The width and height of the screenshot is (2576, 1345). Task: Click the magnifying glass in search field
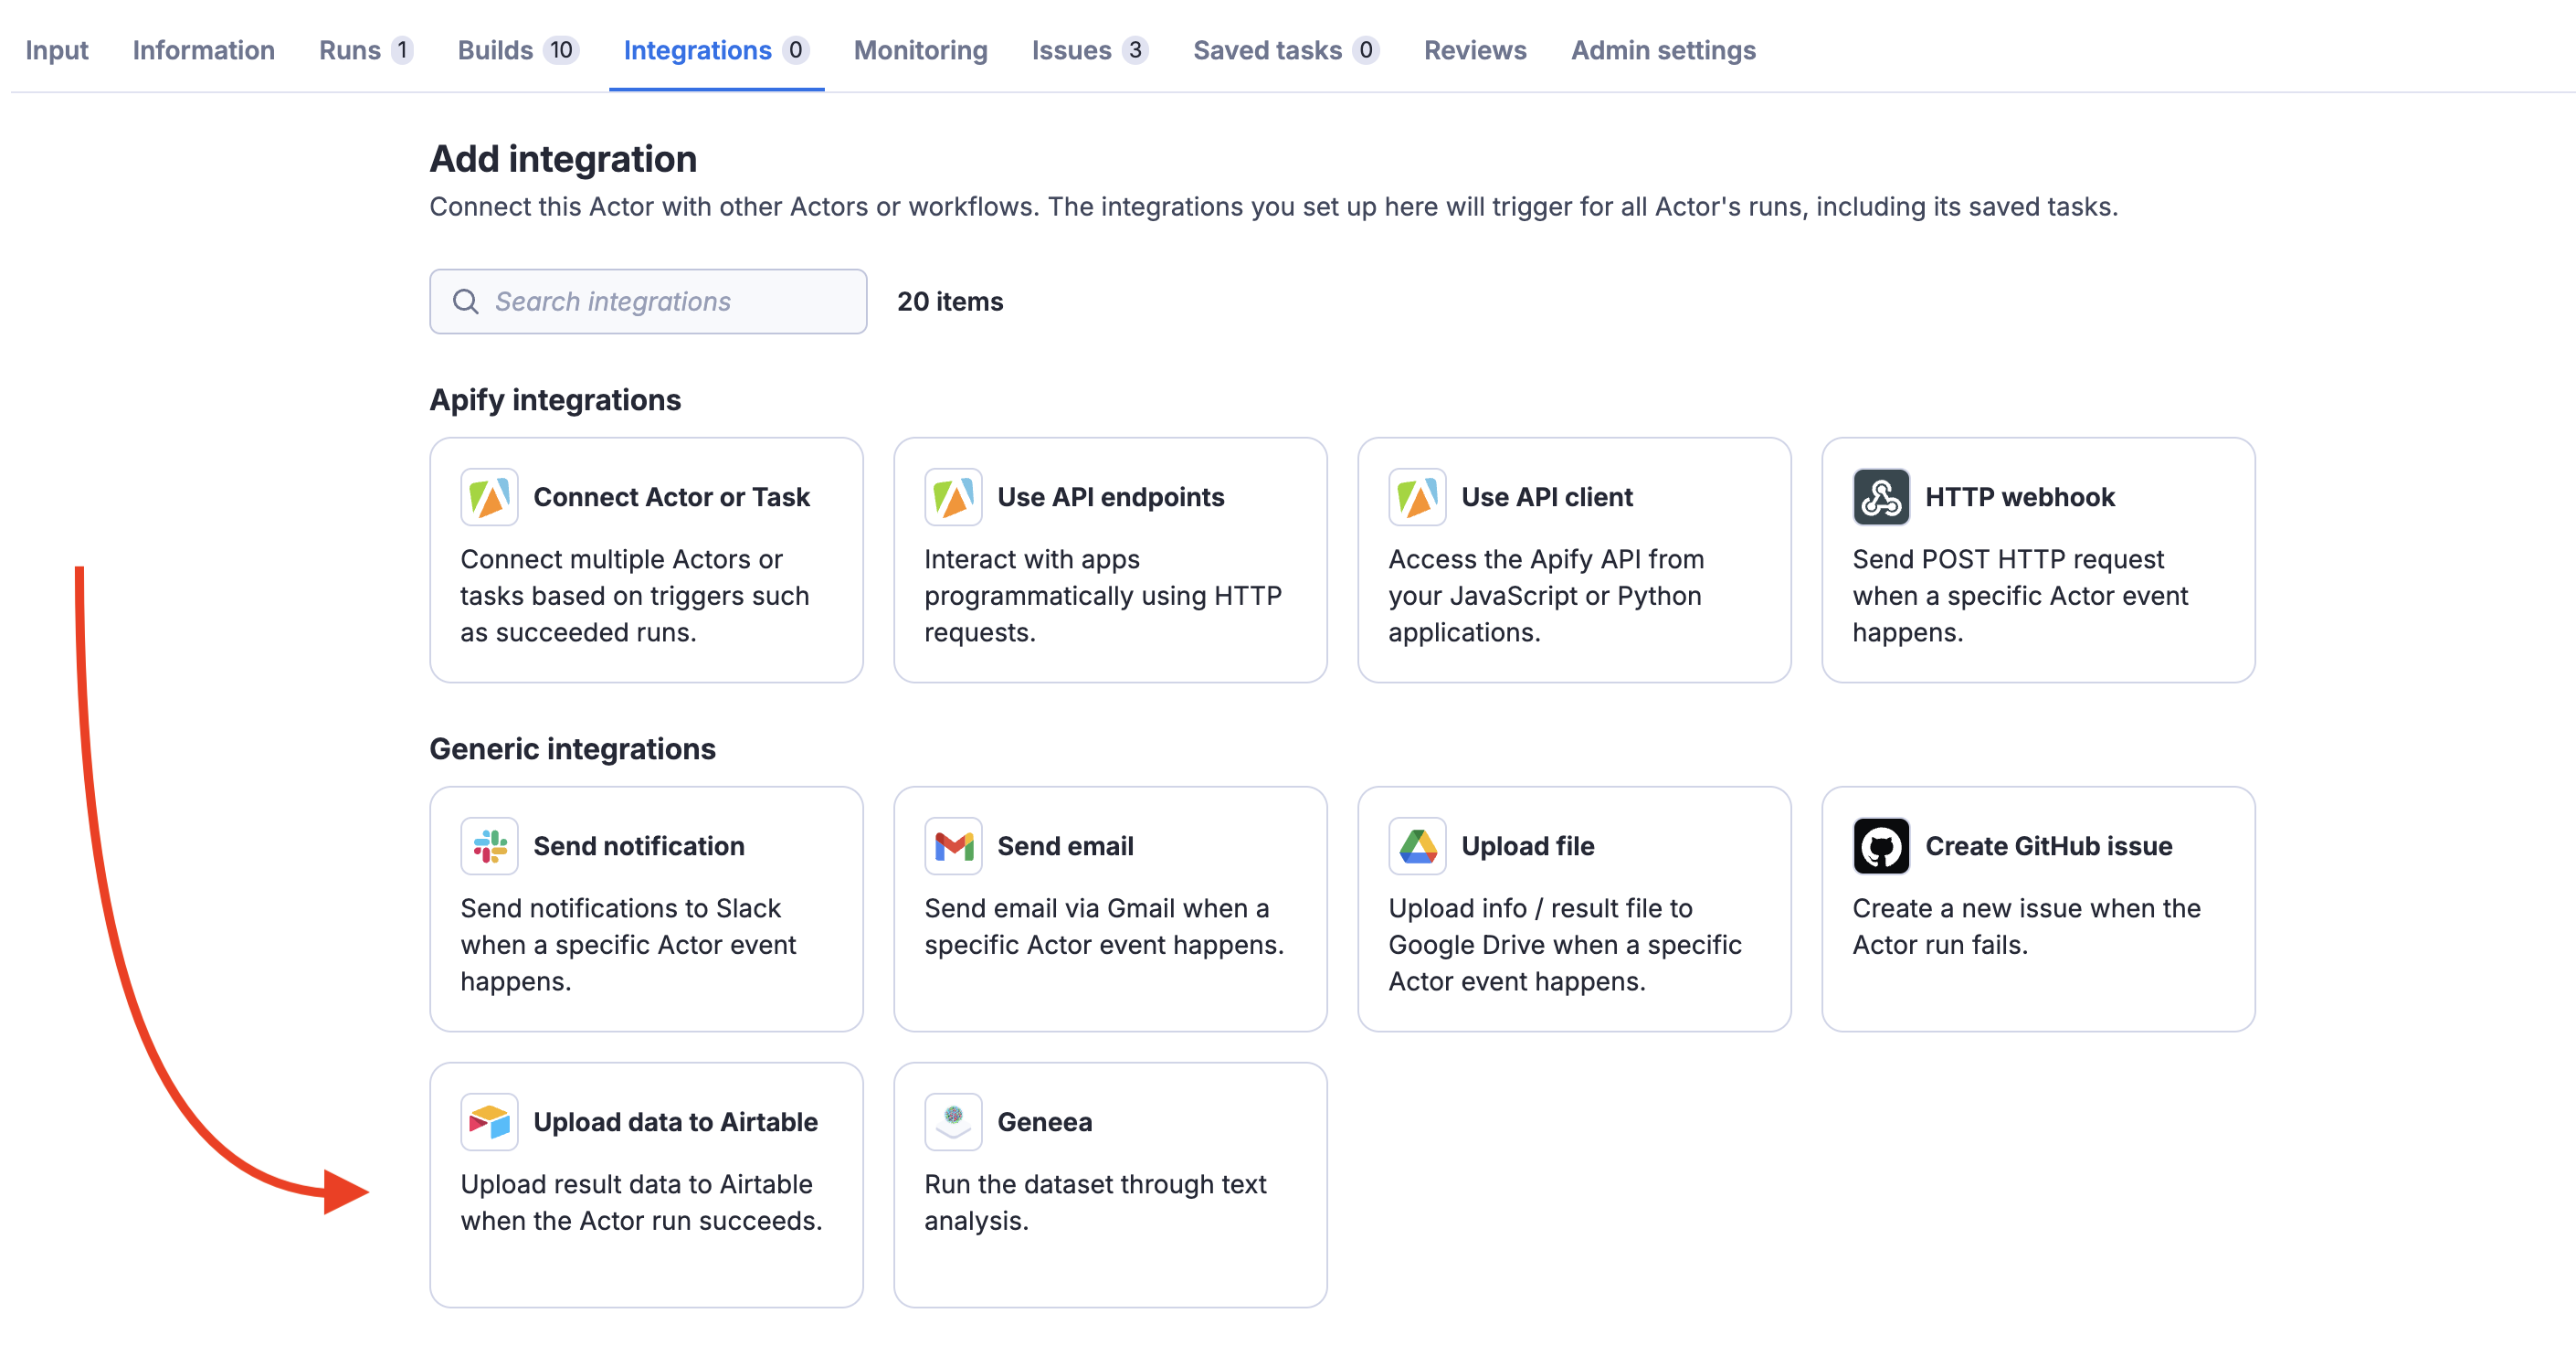[466, 300]
